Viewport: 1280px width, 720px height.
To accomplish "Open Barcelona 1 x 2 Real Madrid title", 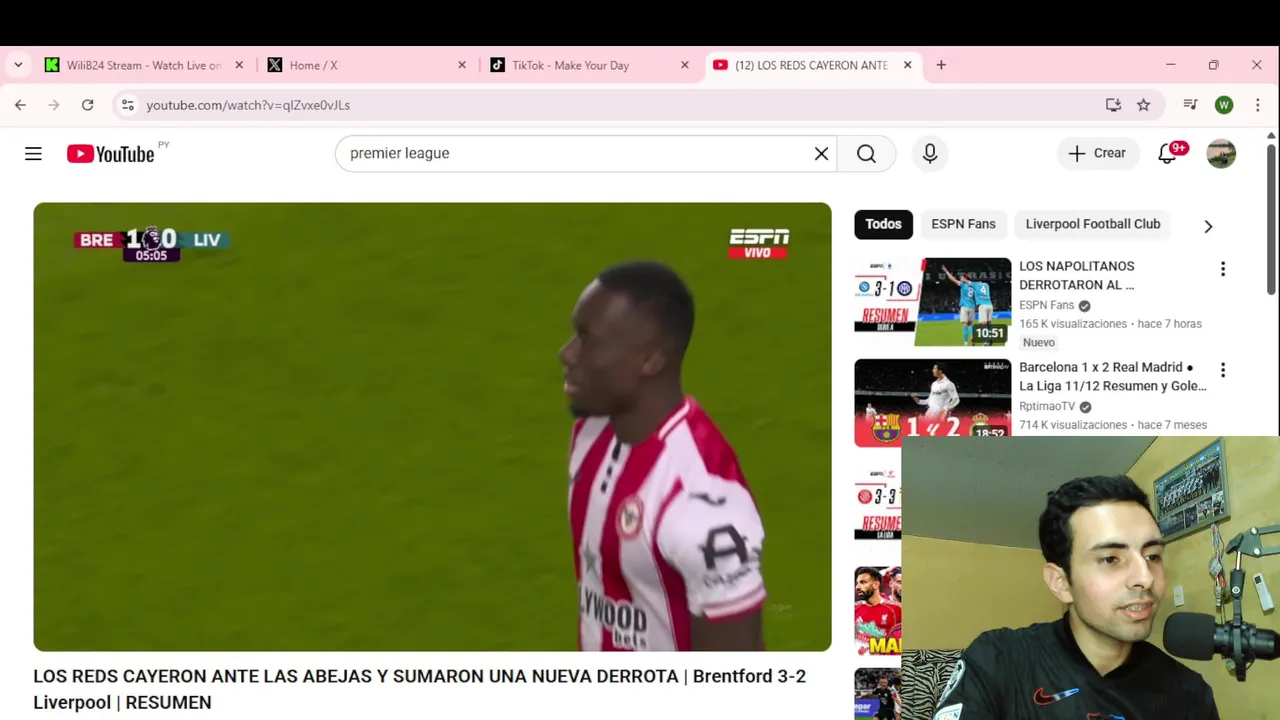I will point(1113,376).
